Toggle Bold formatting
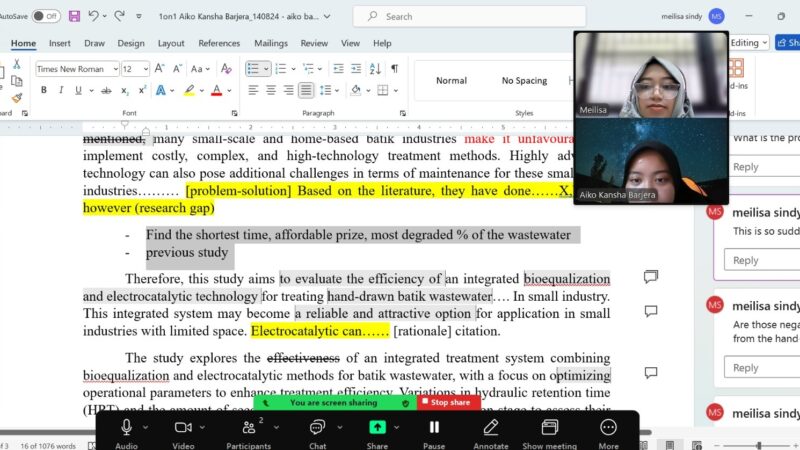Screen dimensions: 800x450 tap(44, 90)
